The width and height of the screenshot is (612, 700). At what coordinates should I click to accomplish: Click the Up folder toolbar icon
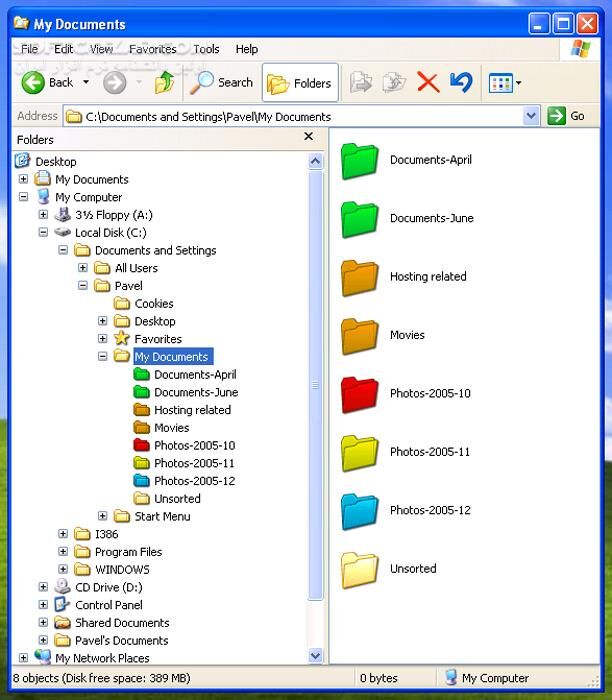pos(164,83)
